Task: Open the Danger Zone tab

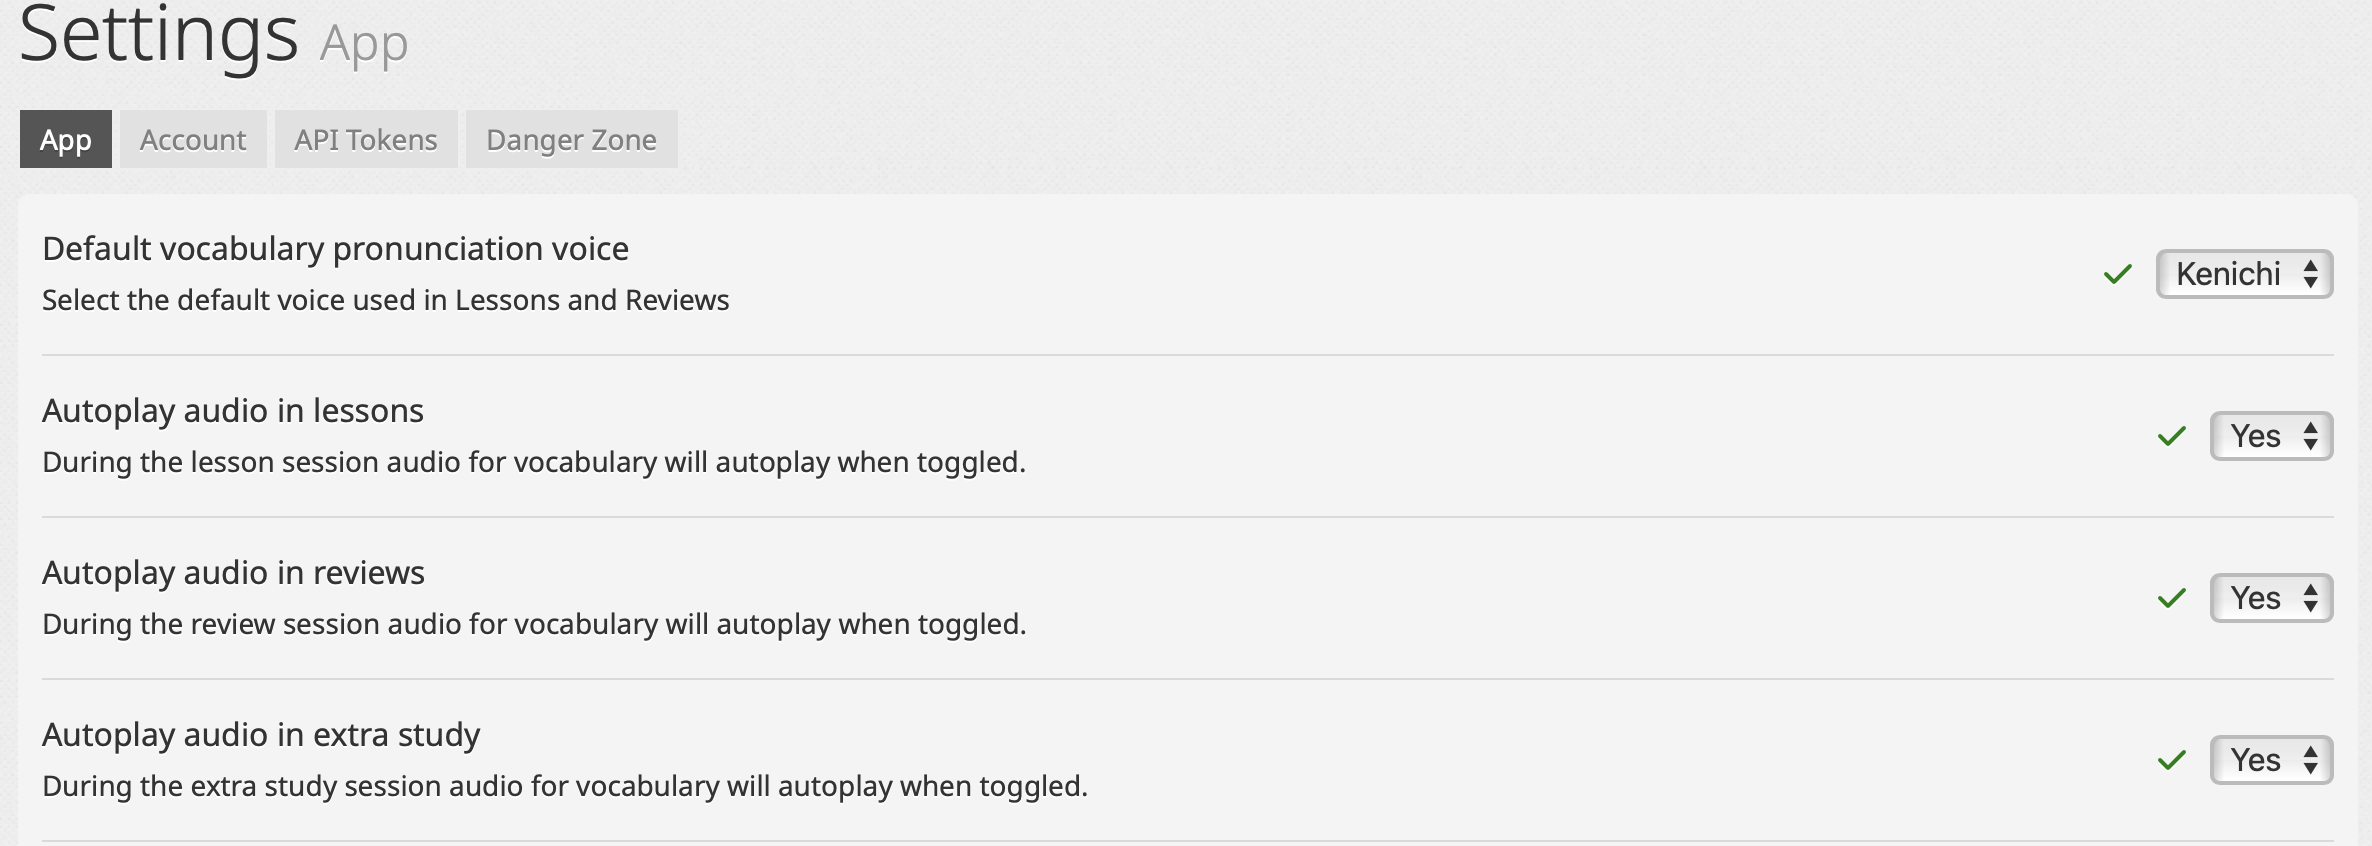Action: (570, 139)
